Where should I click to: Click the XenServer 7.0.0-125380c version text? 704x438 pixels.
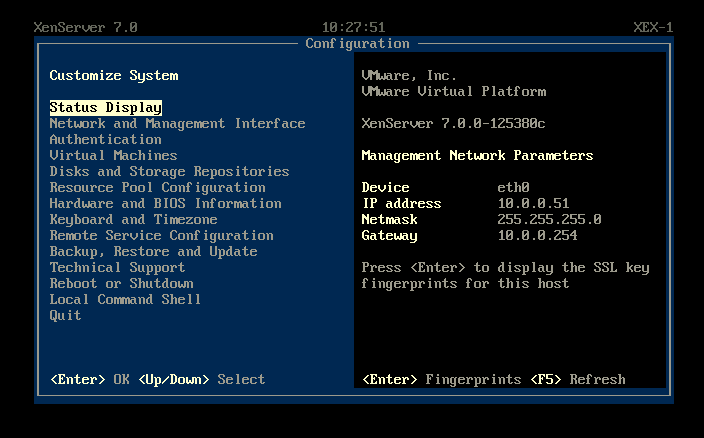tap(453, 123)
